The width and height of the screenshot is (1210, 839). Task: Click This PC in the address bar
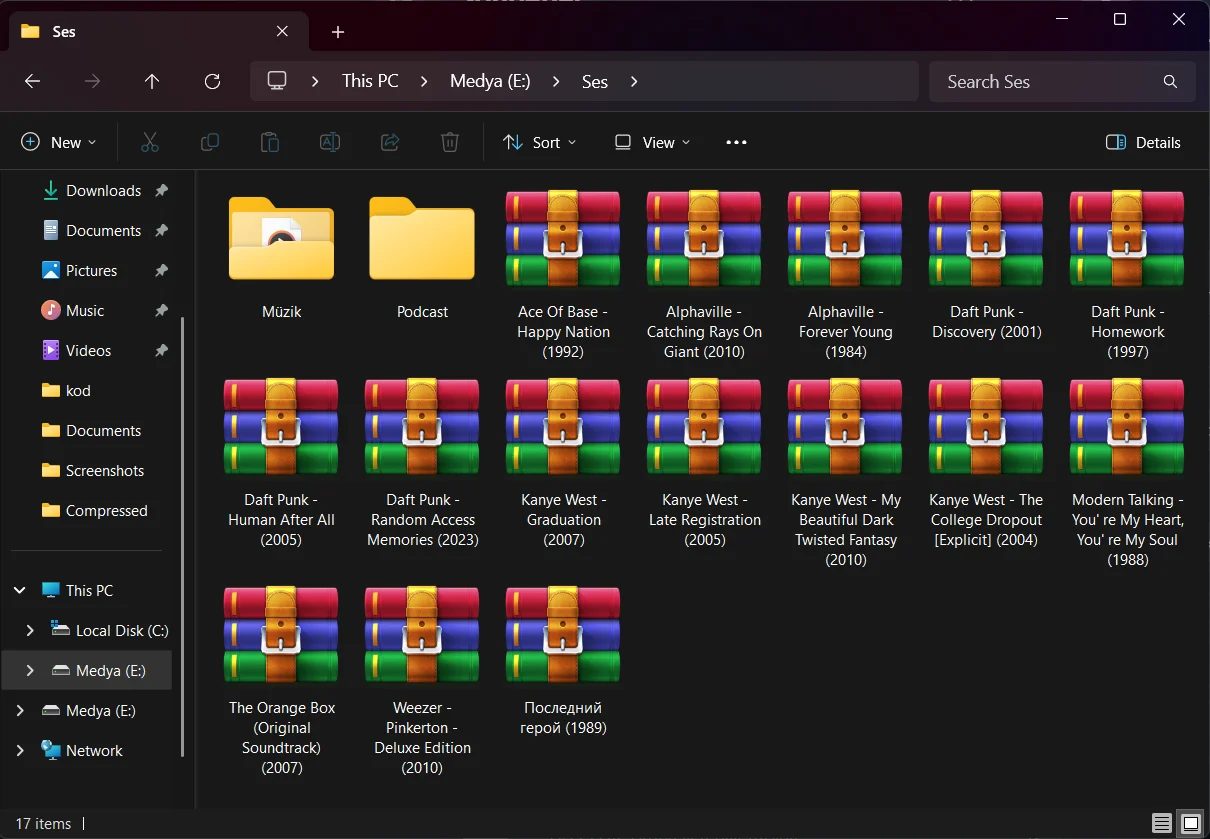pos(370,81)
